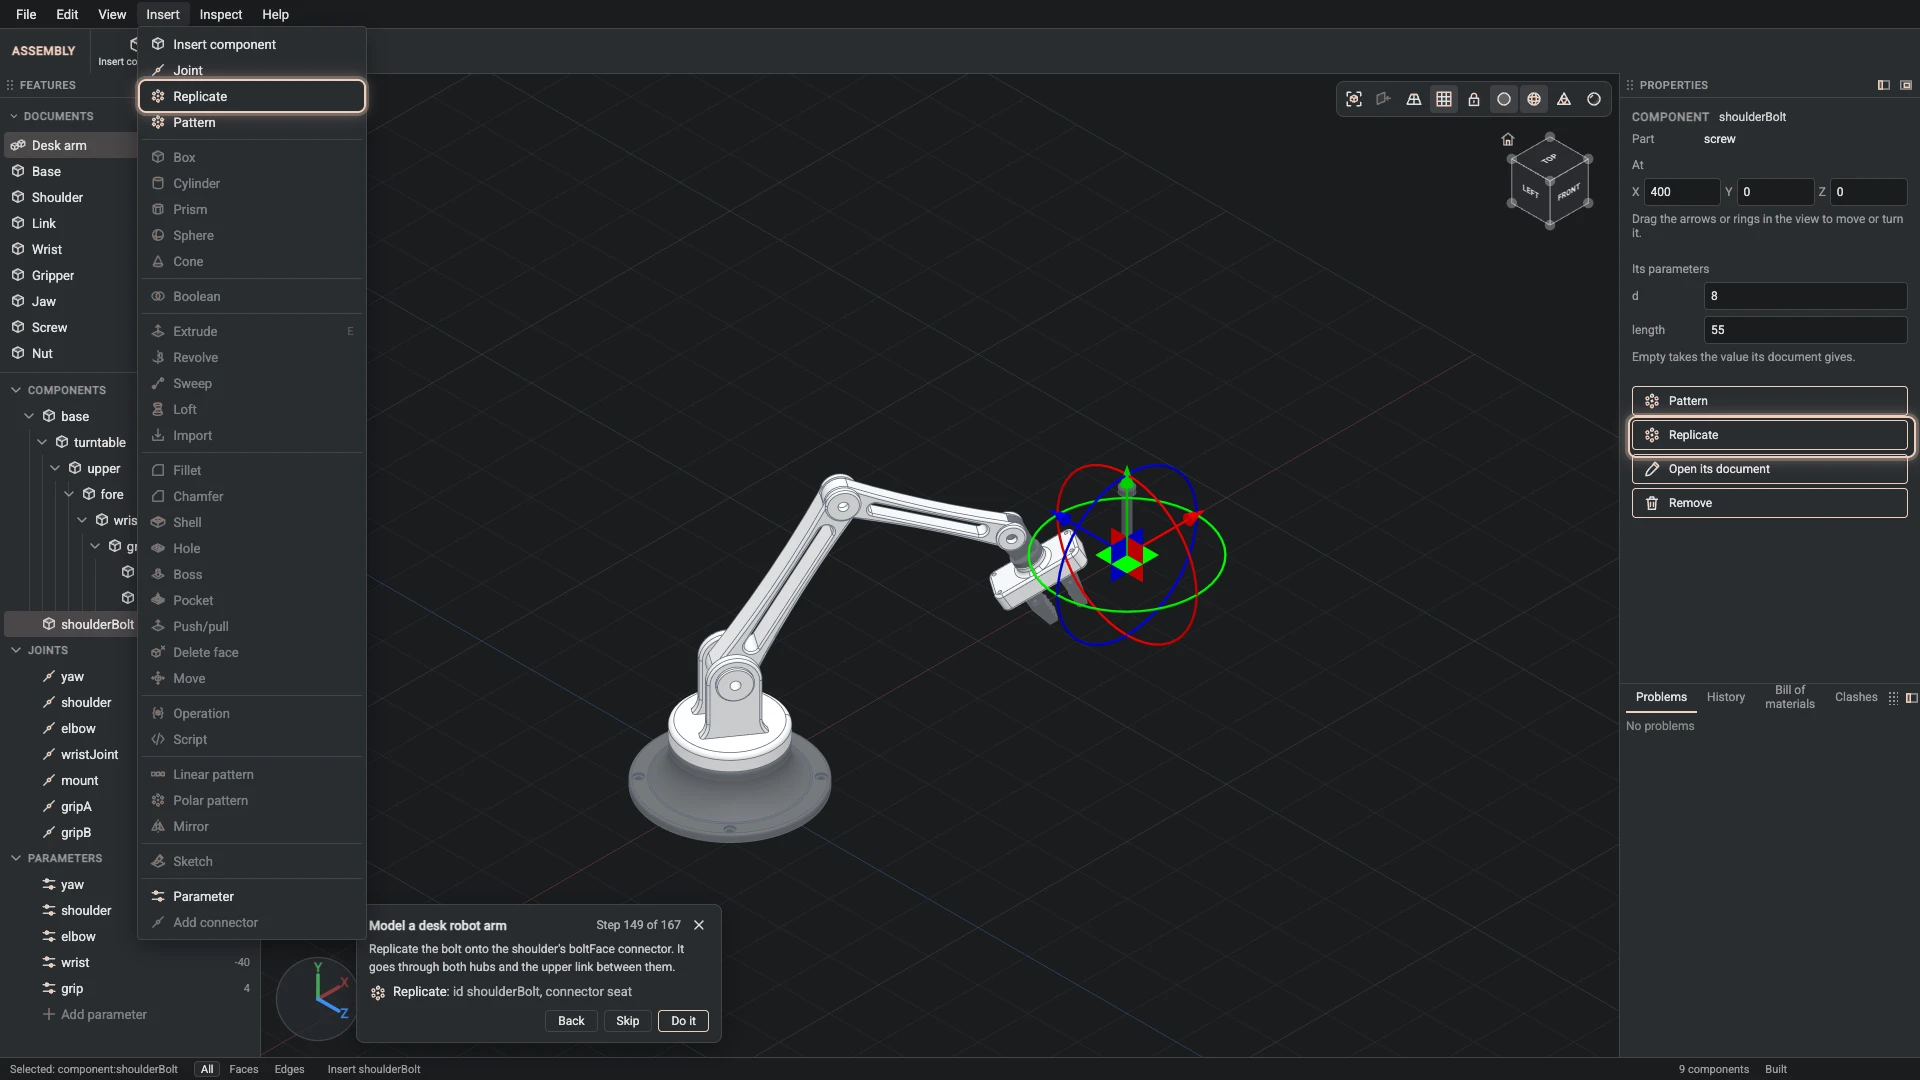1920x1080 pixels.
Task: Collapse the JOINTS section
Action: [15, 650]
